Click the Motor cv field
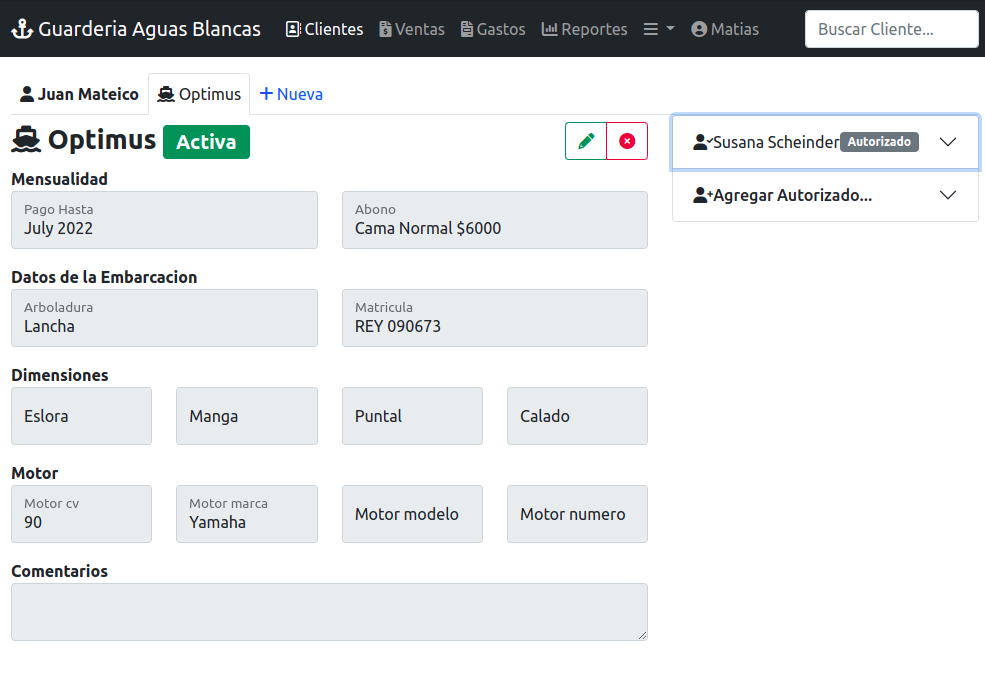The image size is (985, 680). coord(82,514)
